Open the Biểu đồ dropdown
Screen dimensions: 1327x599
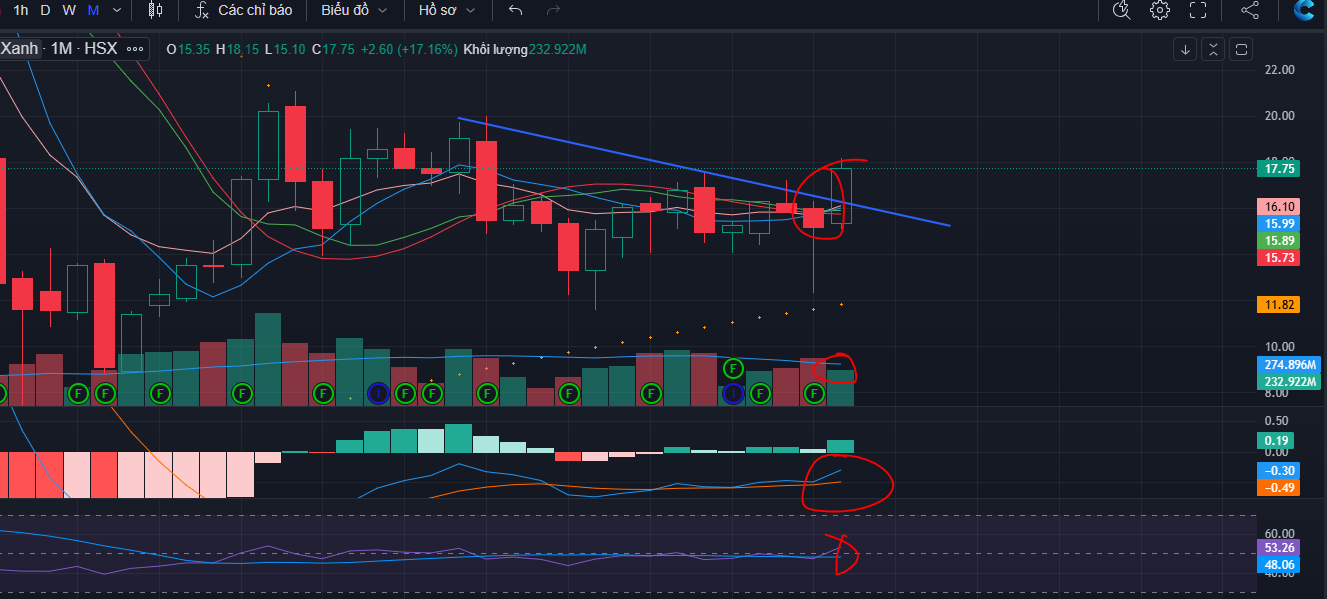pyautogui.click(x=354, y=10)
